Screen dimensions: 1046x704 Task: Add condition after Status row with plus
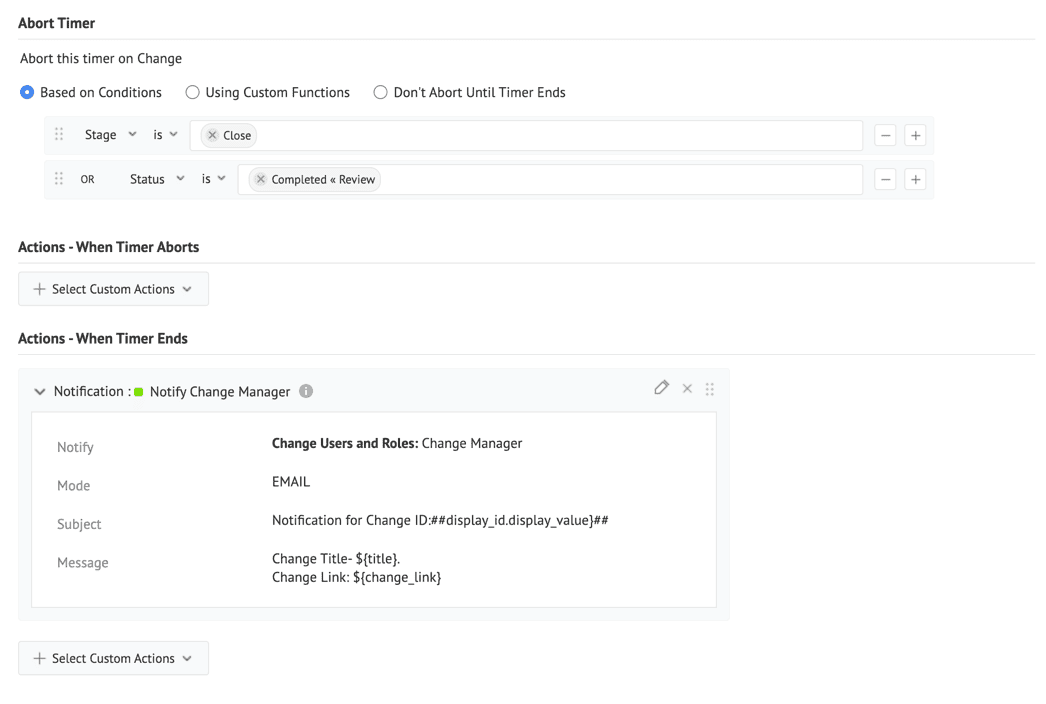914,179
